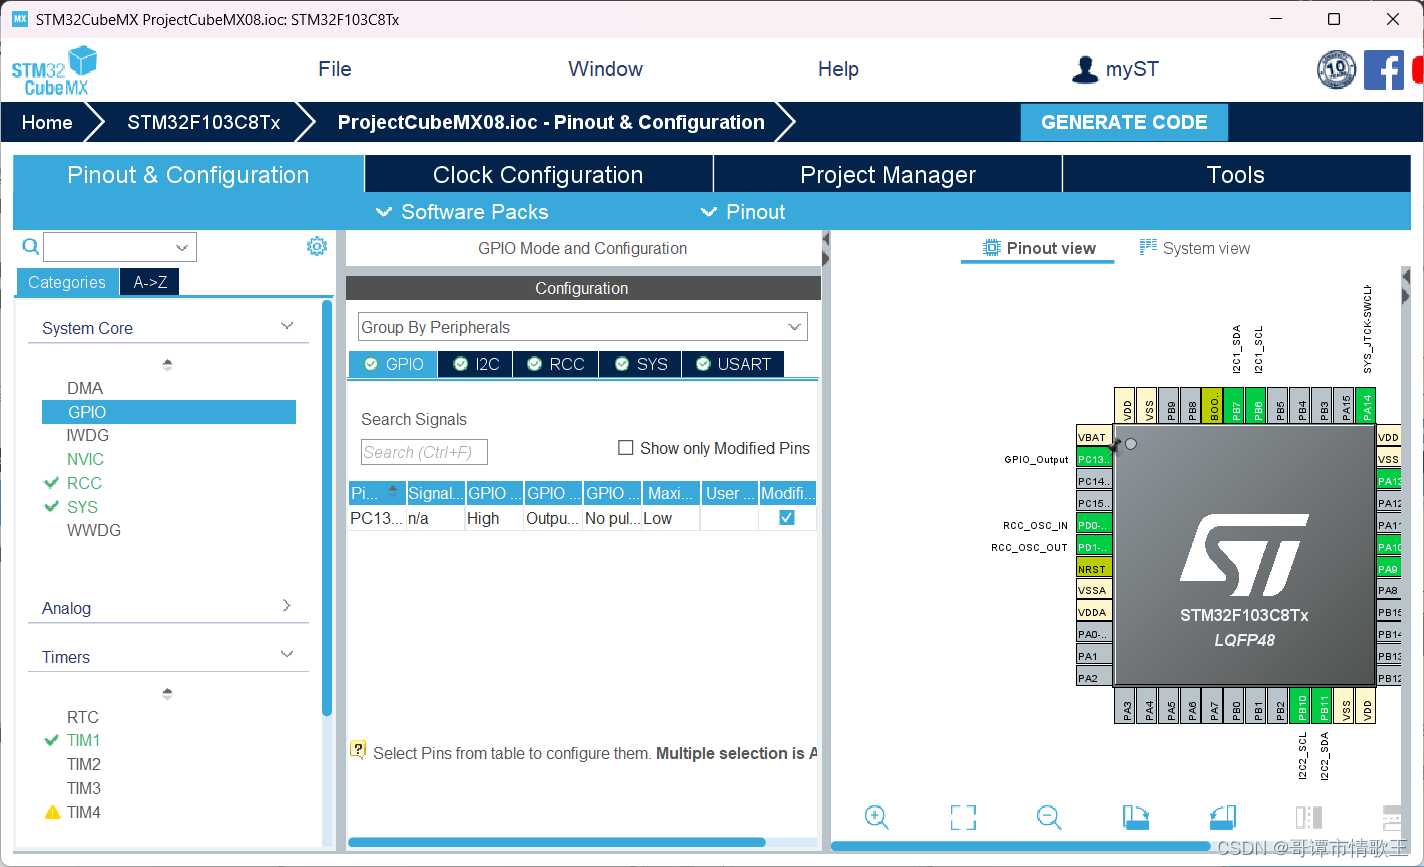Zoom out of the pinout view
Image resolution: width=1424 pixels, height=867 pixels.
(x=1048, y=817)
